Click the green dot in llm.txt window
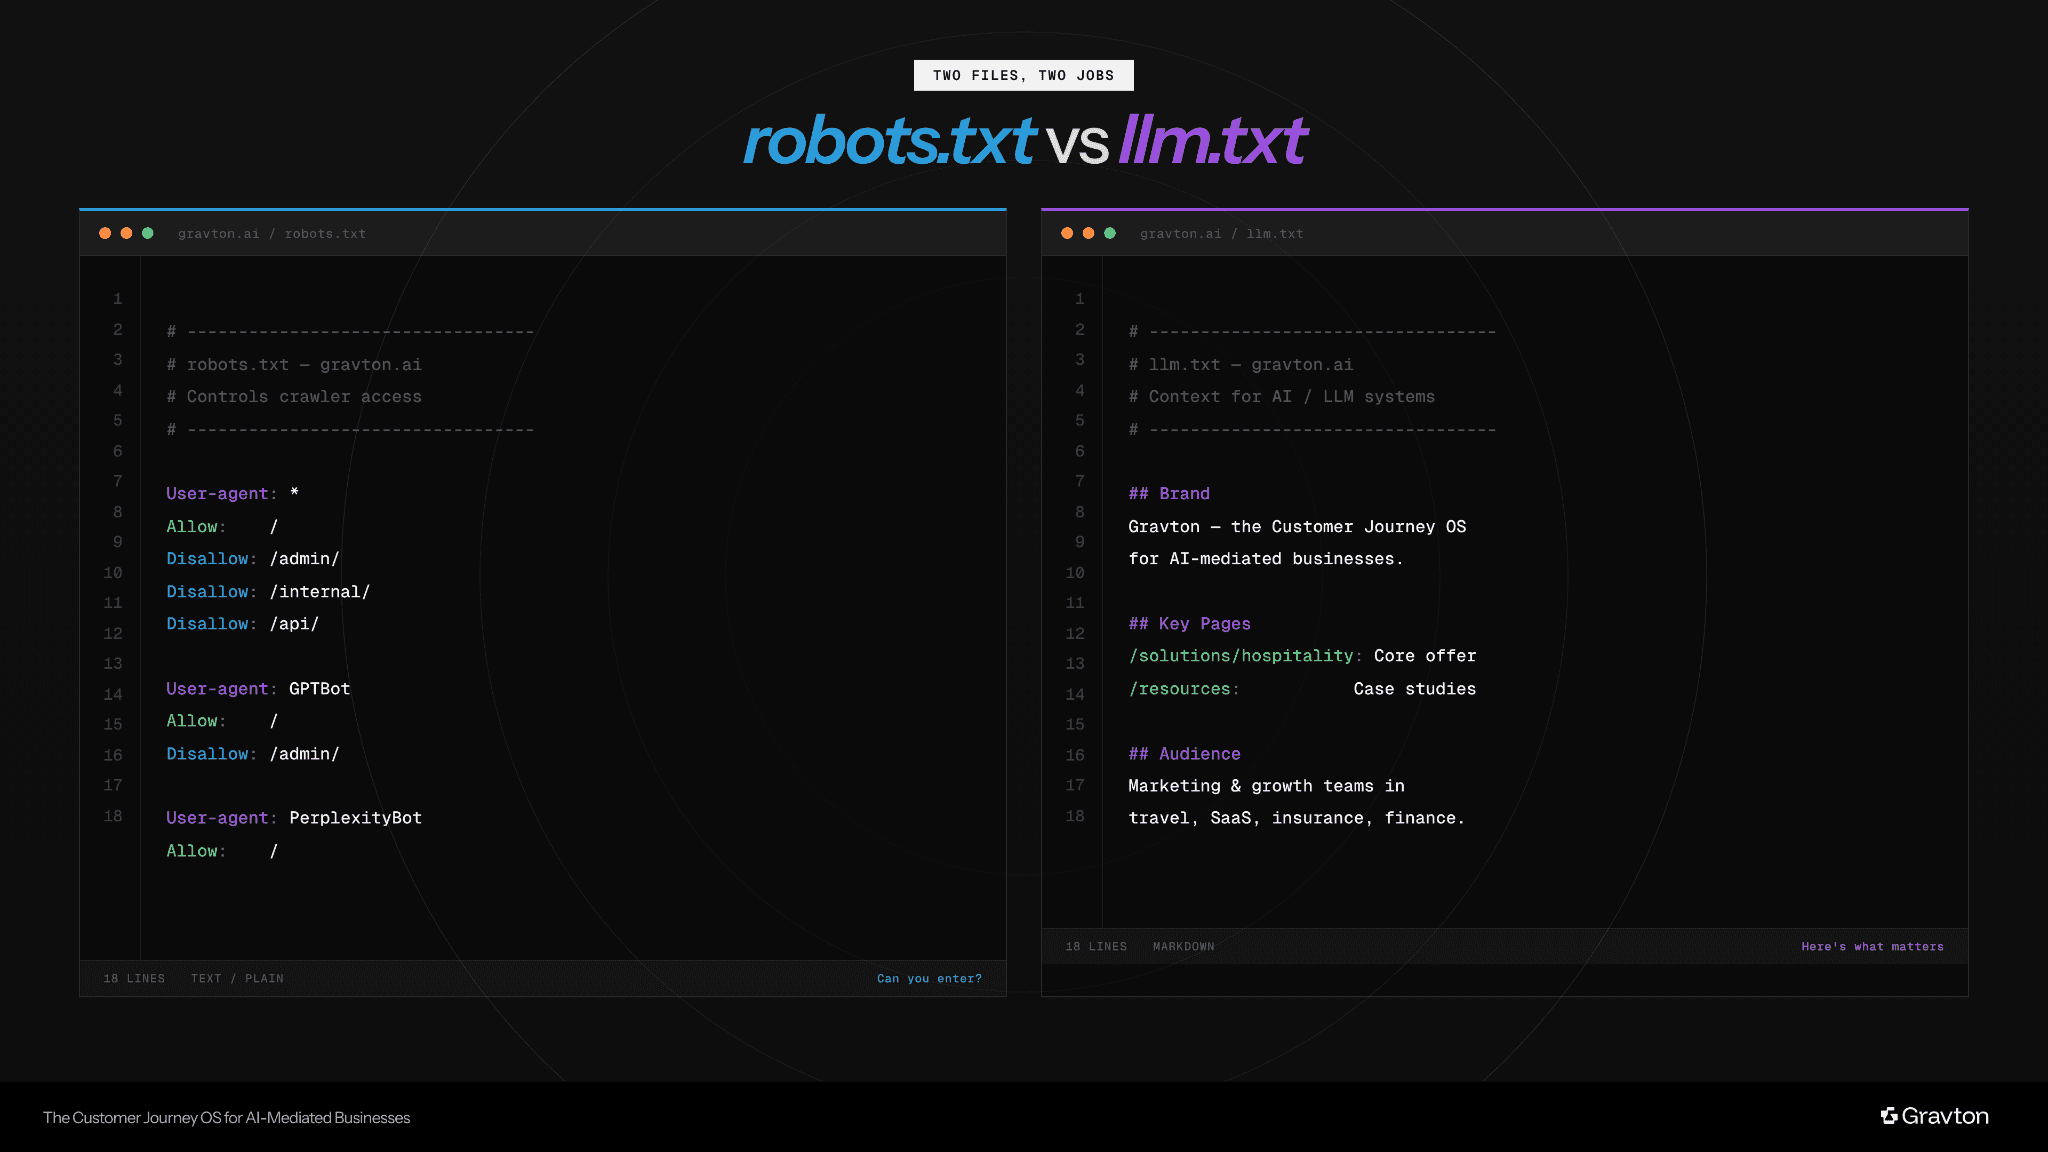The image size is (2048, 1152). [x=1110, y=233]
